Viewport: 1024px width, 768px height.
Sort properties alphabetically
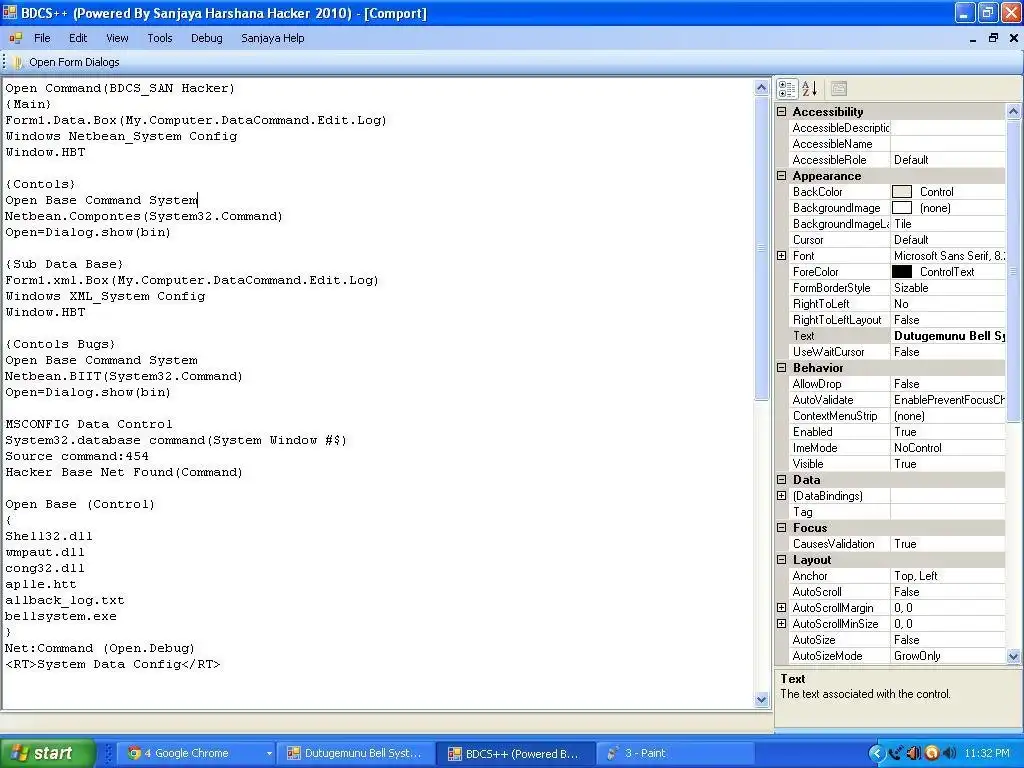(x=810, y=89)
